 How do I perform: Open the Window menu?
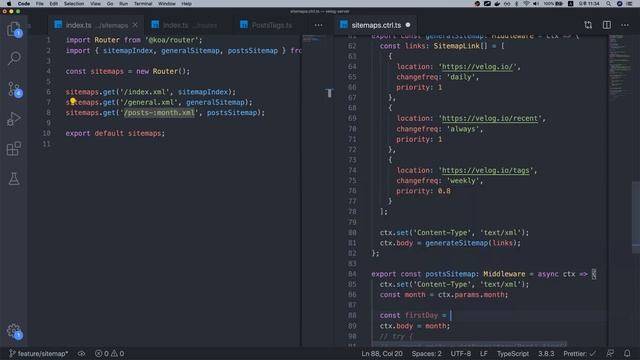[x=167, y=4]
